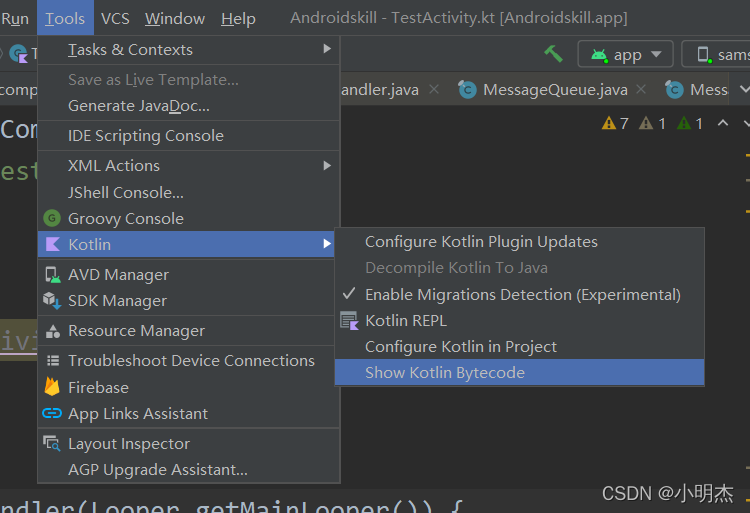Click the Android icon in app configuration
Viewport: 750px width, 513px height.
[599, 55]
